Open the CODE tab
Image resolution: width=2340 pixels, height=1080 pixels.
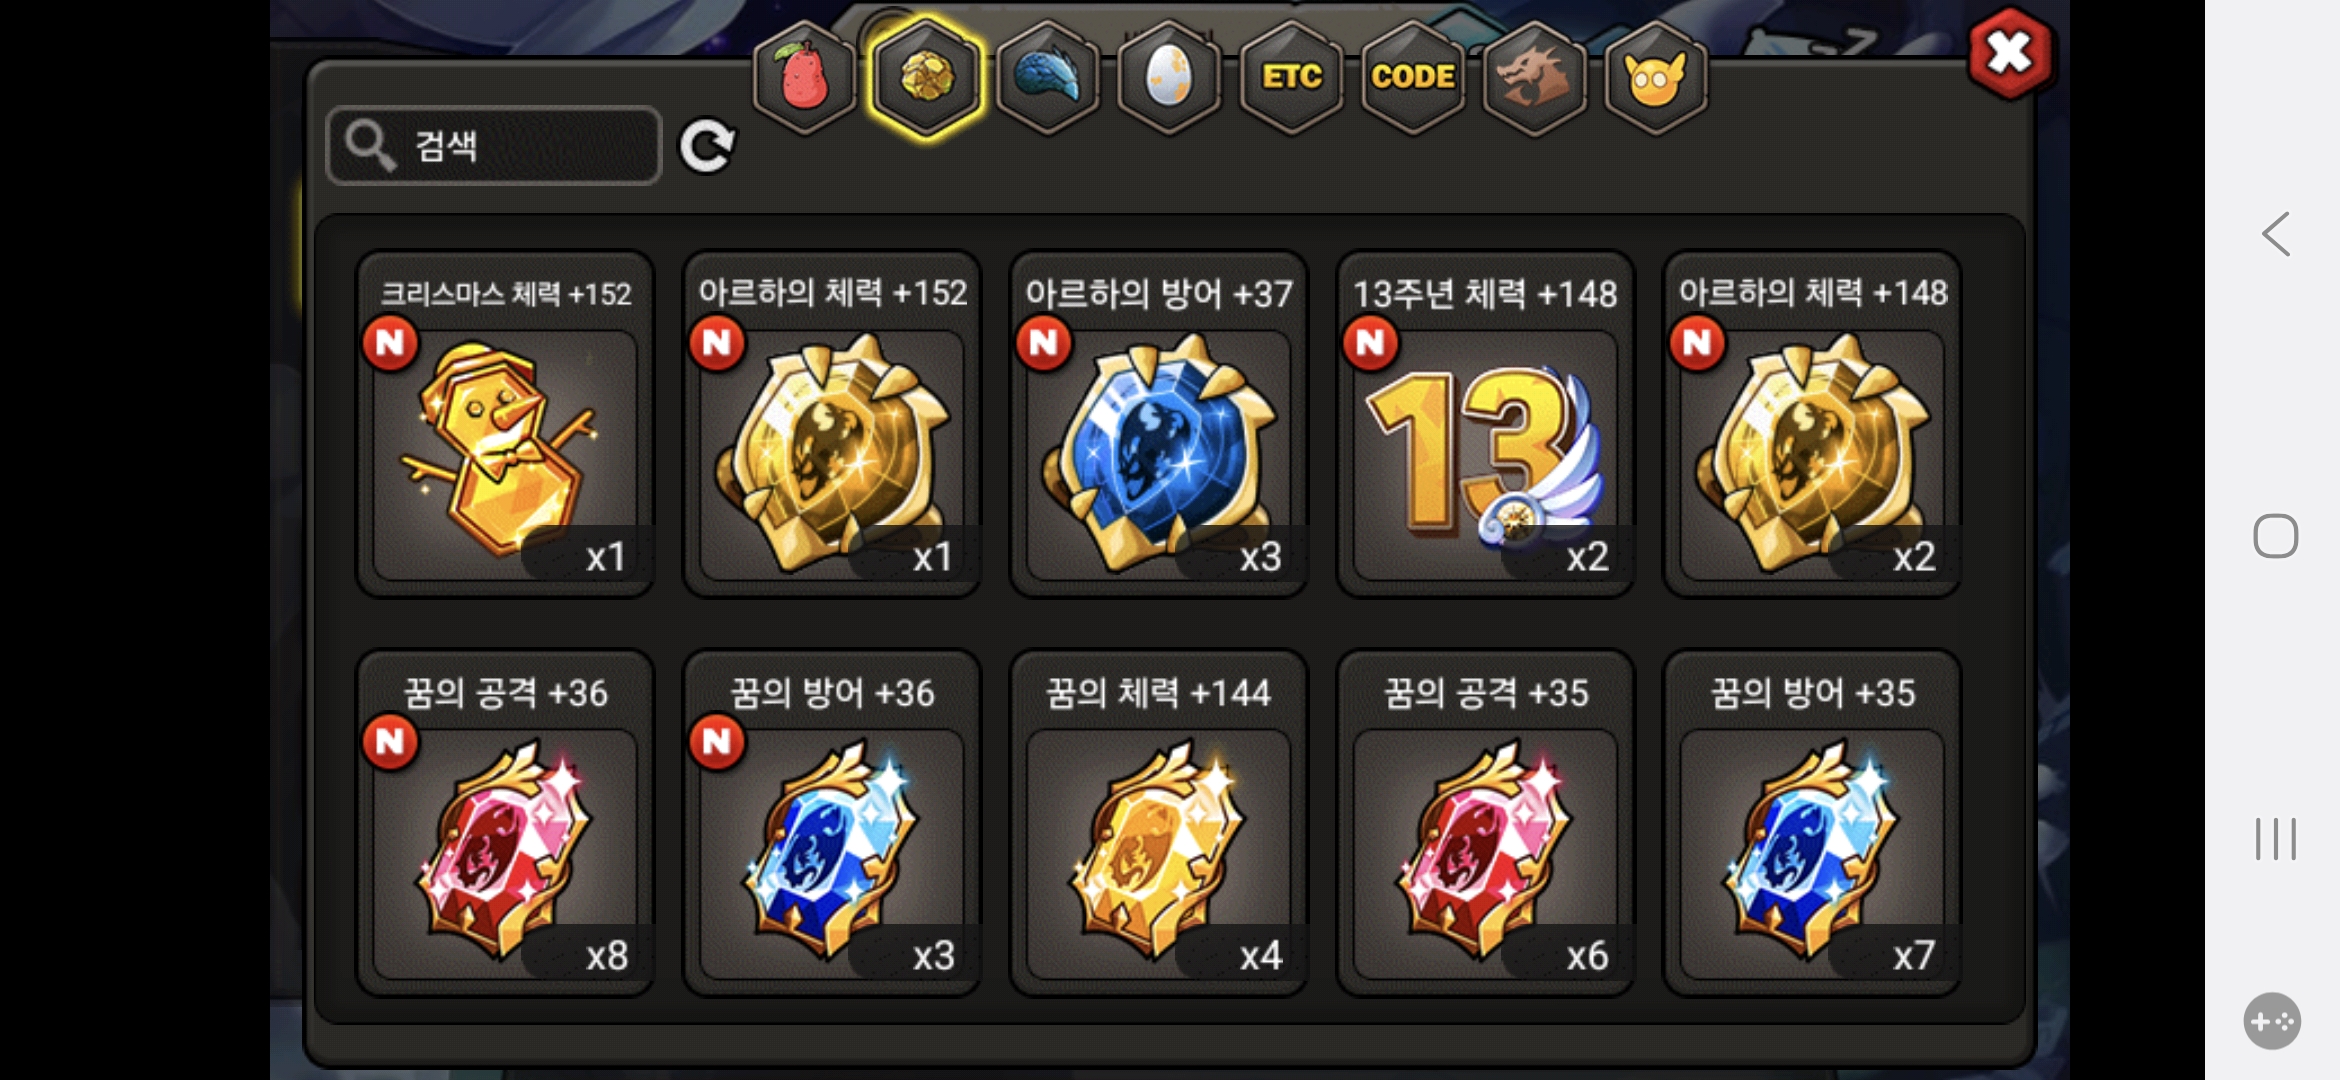click(x=1413, y=77)
